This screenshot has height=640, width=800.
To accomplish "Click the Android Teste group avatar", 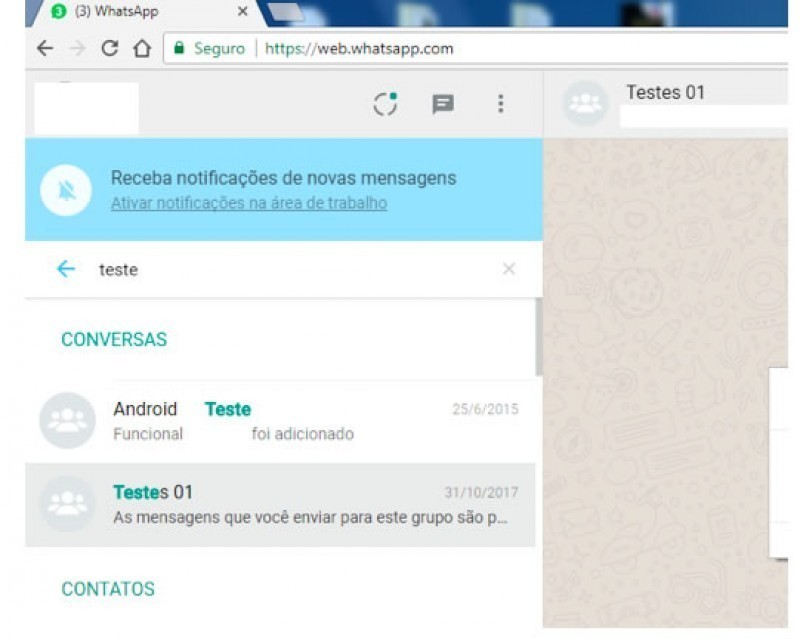I will coord(67,421).
